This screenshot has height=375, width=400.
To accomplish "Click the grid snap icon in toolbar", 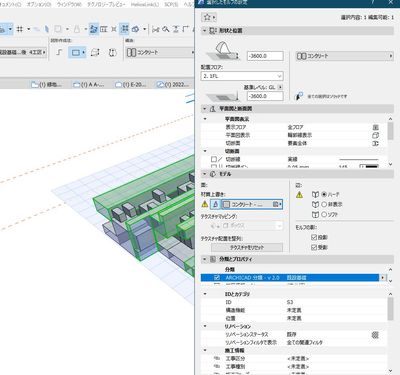I will pyautogui.click(x=20, y=29).
